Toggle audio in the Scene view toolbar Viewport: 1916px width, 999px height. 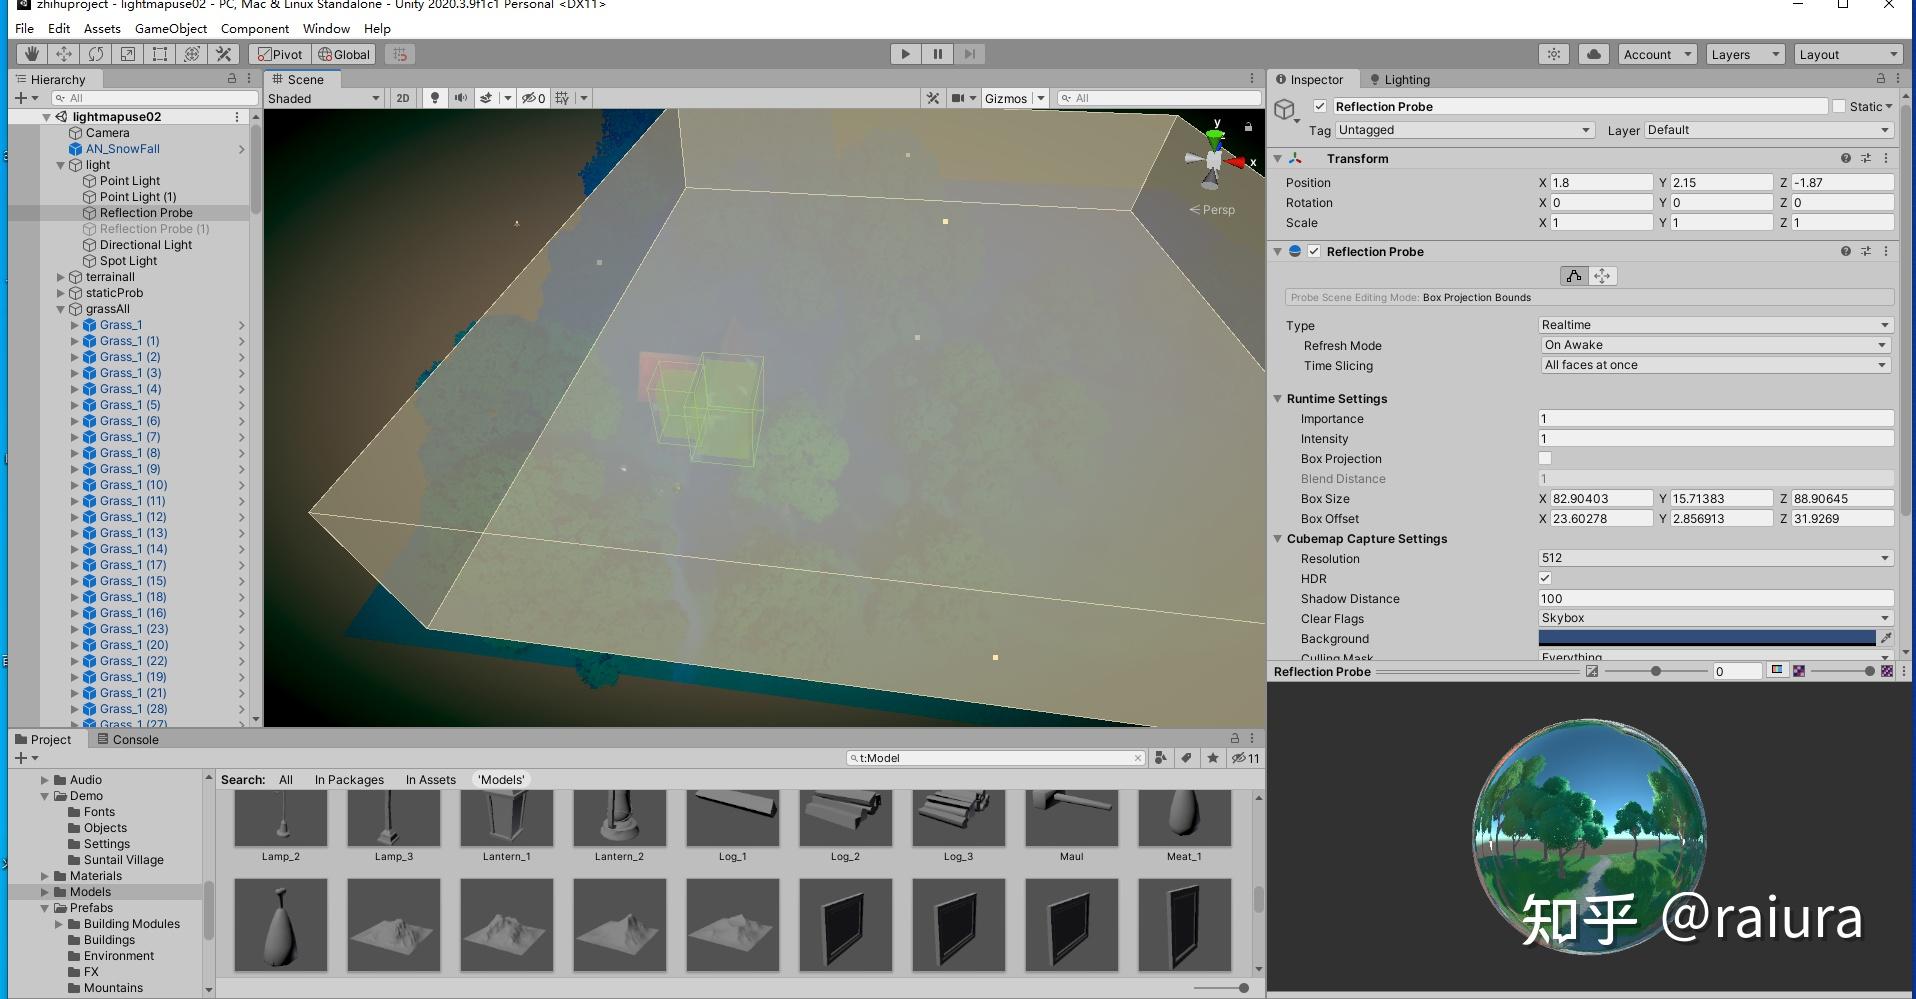(x=460, y=98)
